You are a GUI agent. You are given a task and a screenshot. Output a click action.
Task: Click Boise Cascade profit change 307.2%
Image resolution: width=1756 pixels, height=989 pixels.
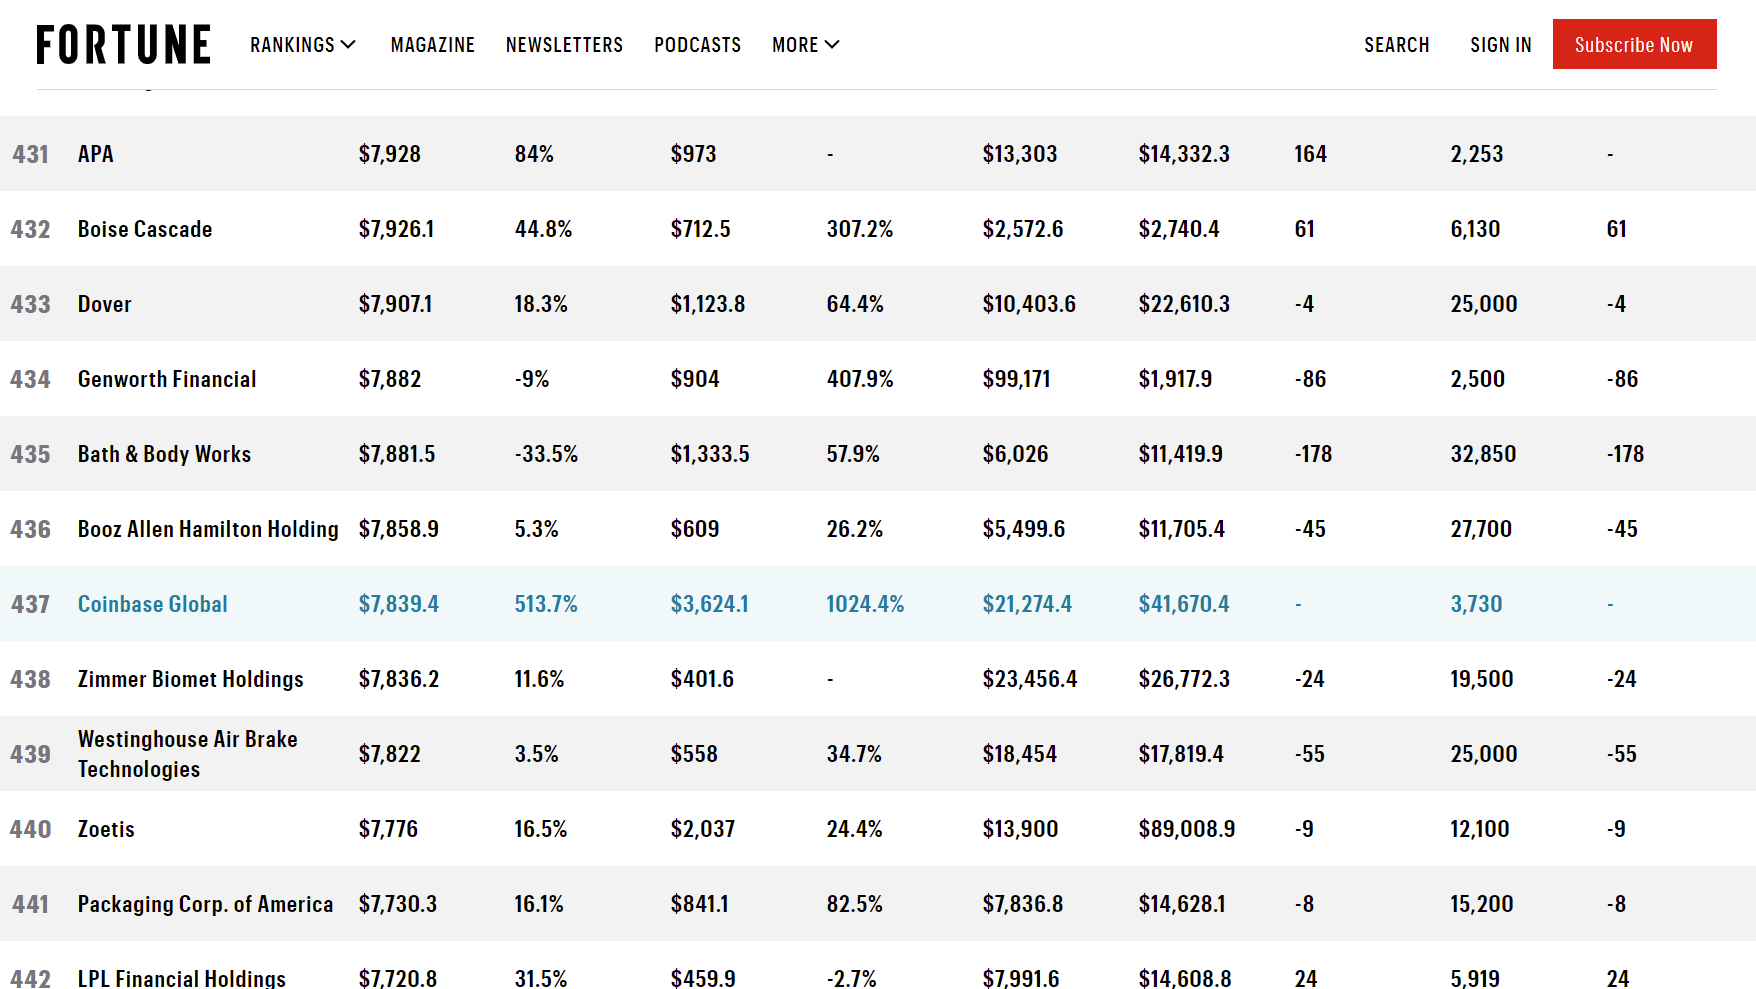(860, 229)
